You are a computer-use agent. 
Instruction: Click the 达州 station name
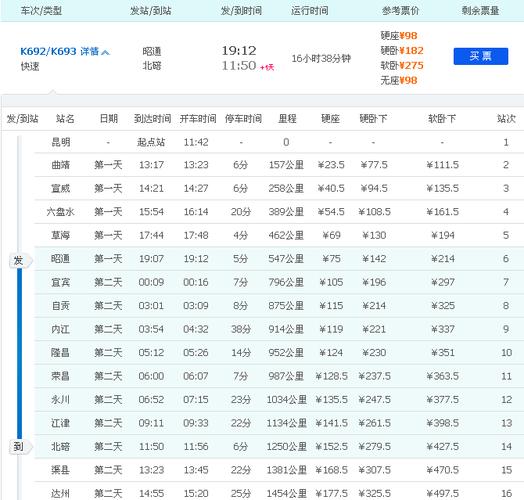[61, 493]
